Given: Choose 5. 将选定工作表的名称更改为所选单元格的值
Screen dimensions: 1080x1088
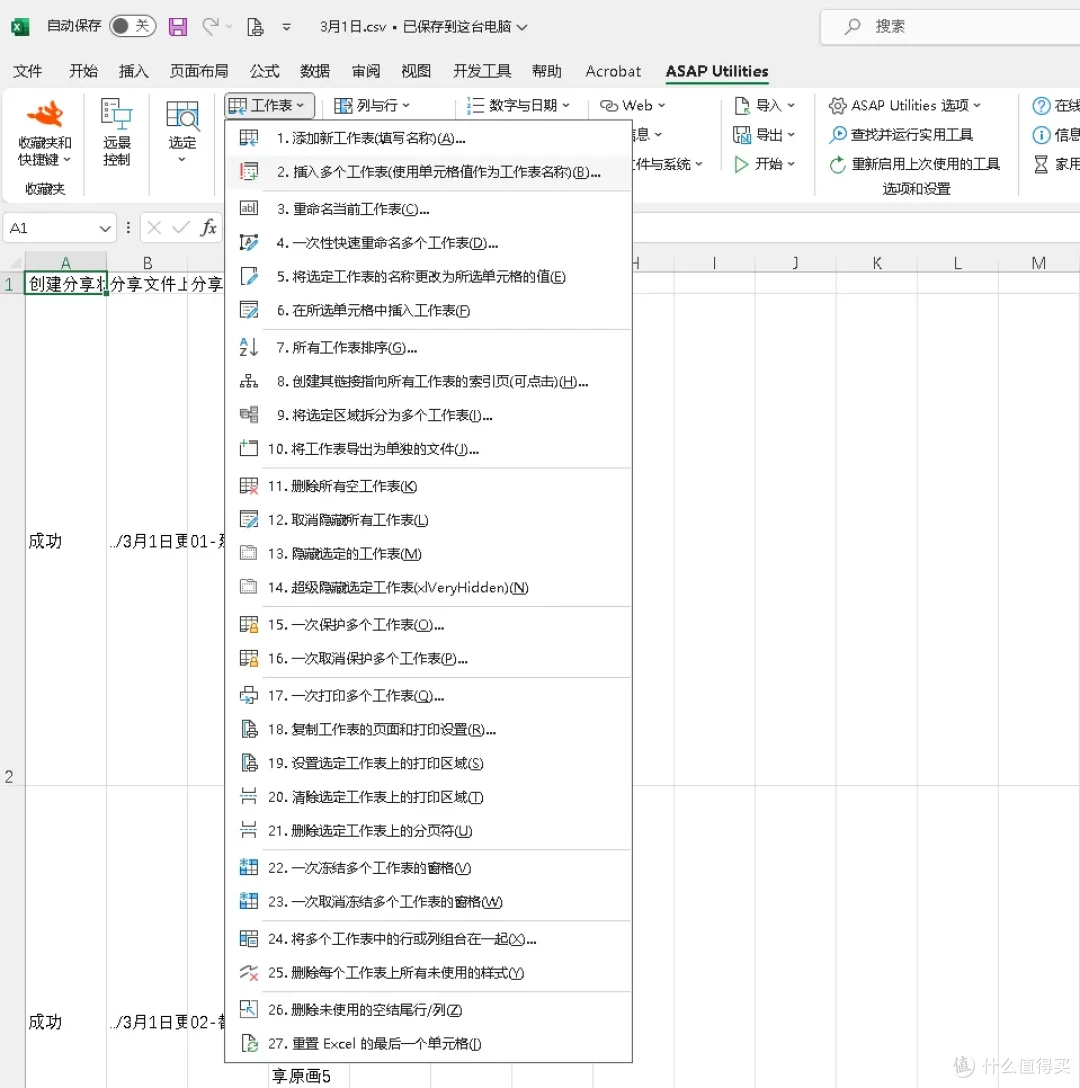Looking at the screenshot, I should pos(428,277).
